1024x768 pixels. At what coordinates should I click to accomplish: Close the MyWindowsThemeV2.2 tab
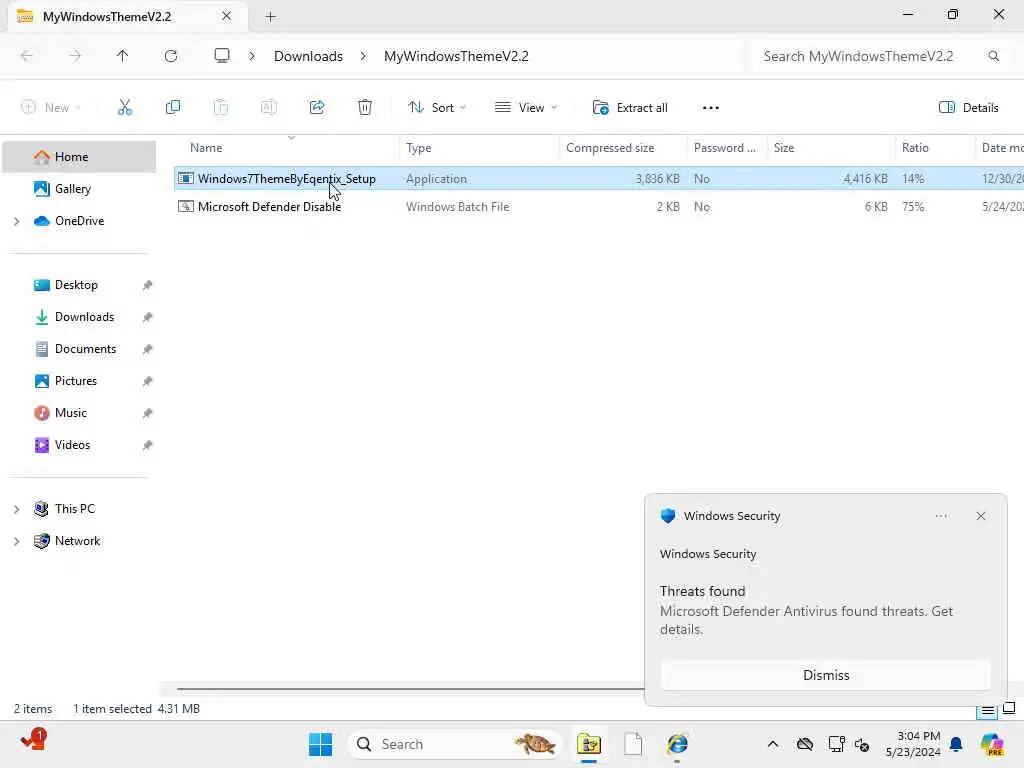[x=227, y=16]
